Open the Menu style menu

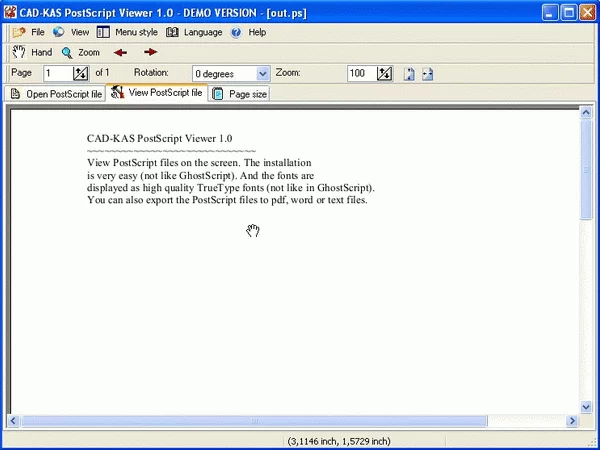click(136, 32)
